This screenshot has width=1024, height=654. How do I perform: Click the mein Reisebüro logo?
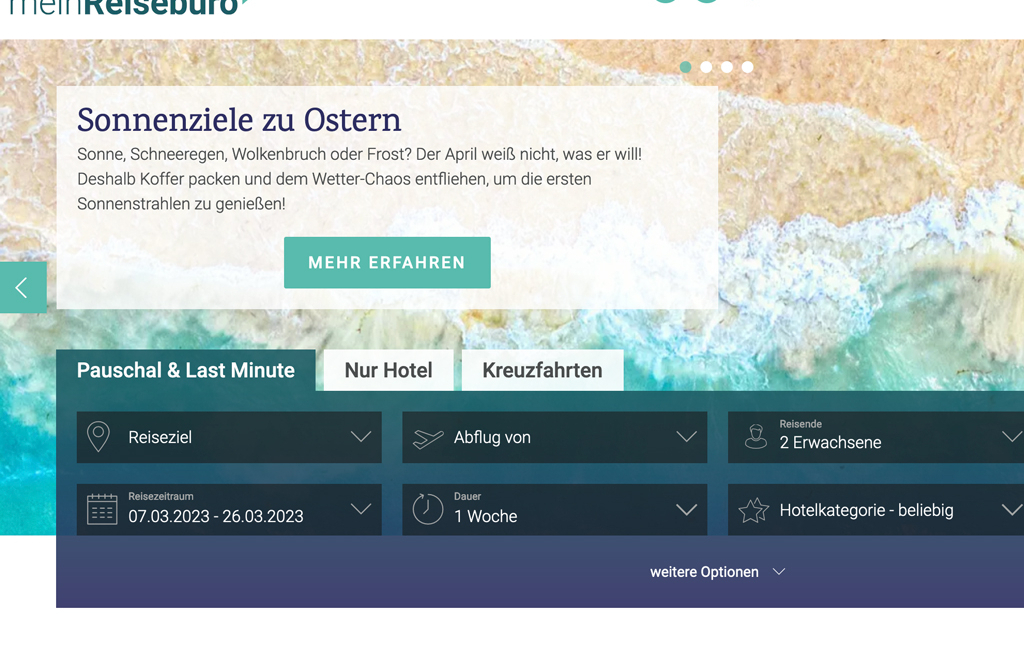[128, 8]
